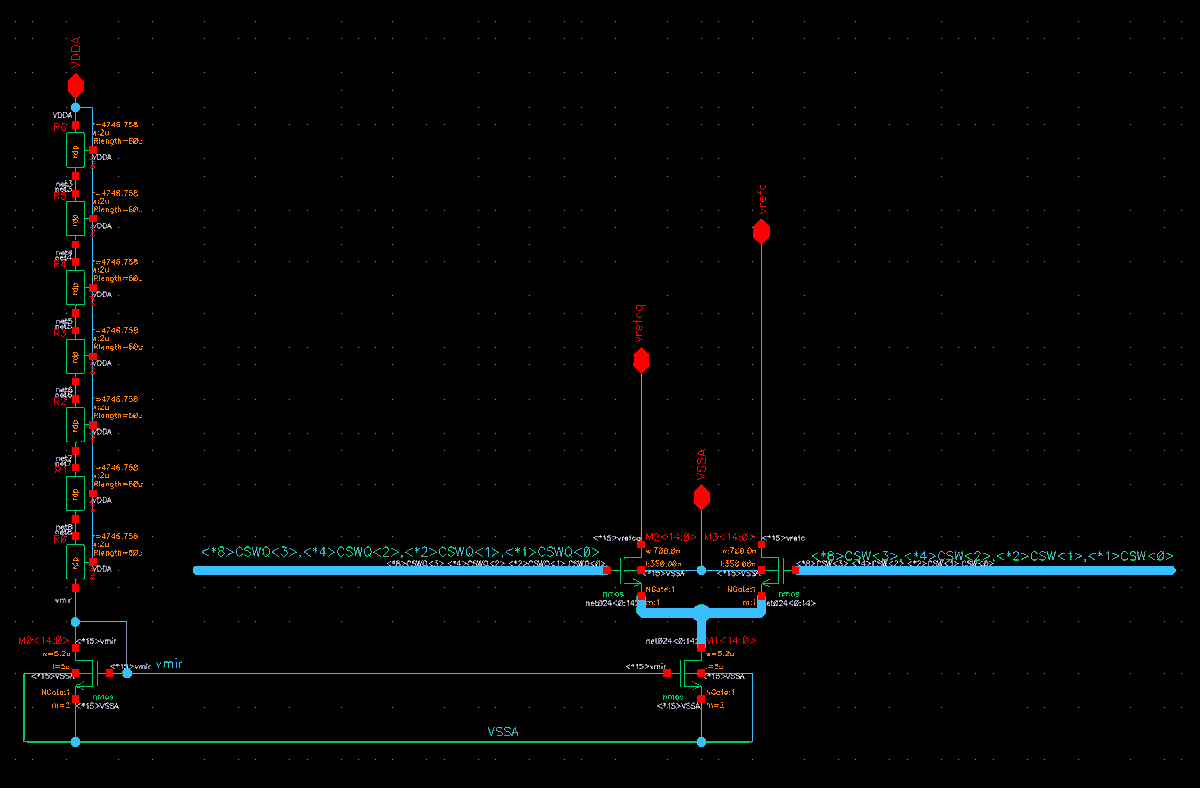Click the gate terminal of M3 on CSW bus
This screenshot has height=788, width=1200.
click(797, 570)
